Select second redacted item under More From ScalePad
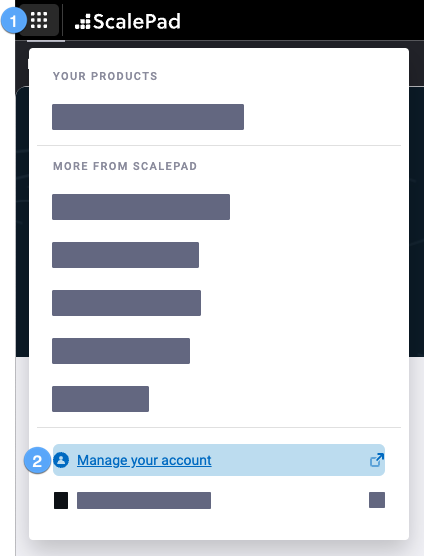Image resolution: width=424 pixels, height=556 pixels. [x=125, y=255]
